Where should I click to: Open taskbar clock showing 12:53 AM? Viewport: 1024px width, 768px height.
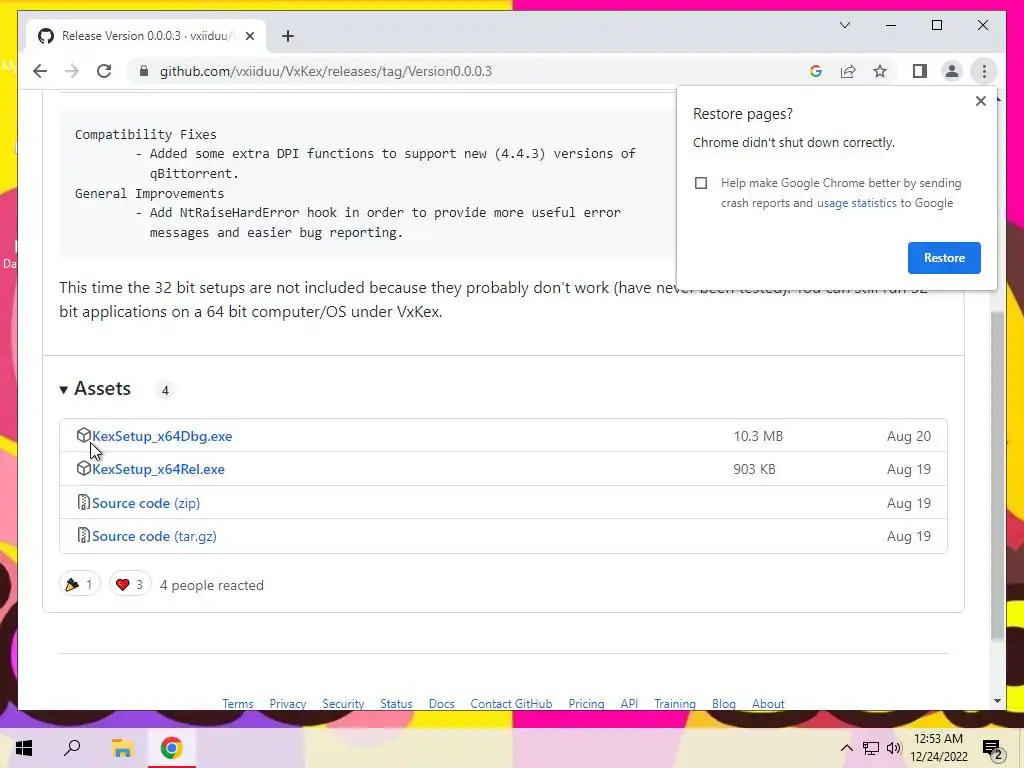(x=938, y=748)
